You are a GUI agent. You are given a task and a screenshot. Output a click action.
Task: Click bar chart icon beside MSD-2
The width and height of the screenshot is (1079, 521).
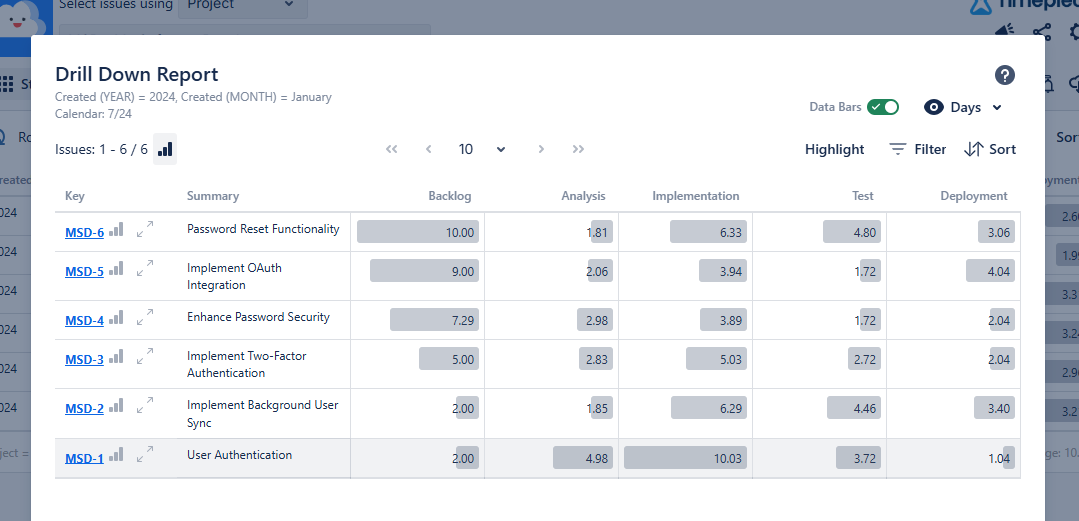117,406
